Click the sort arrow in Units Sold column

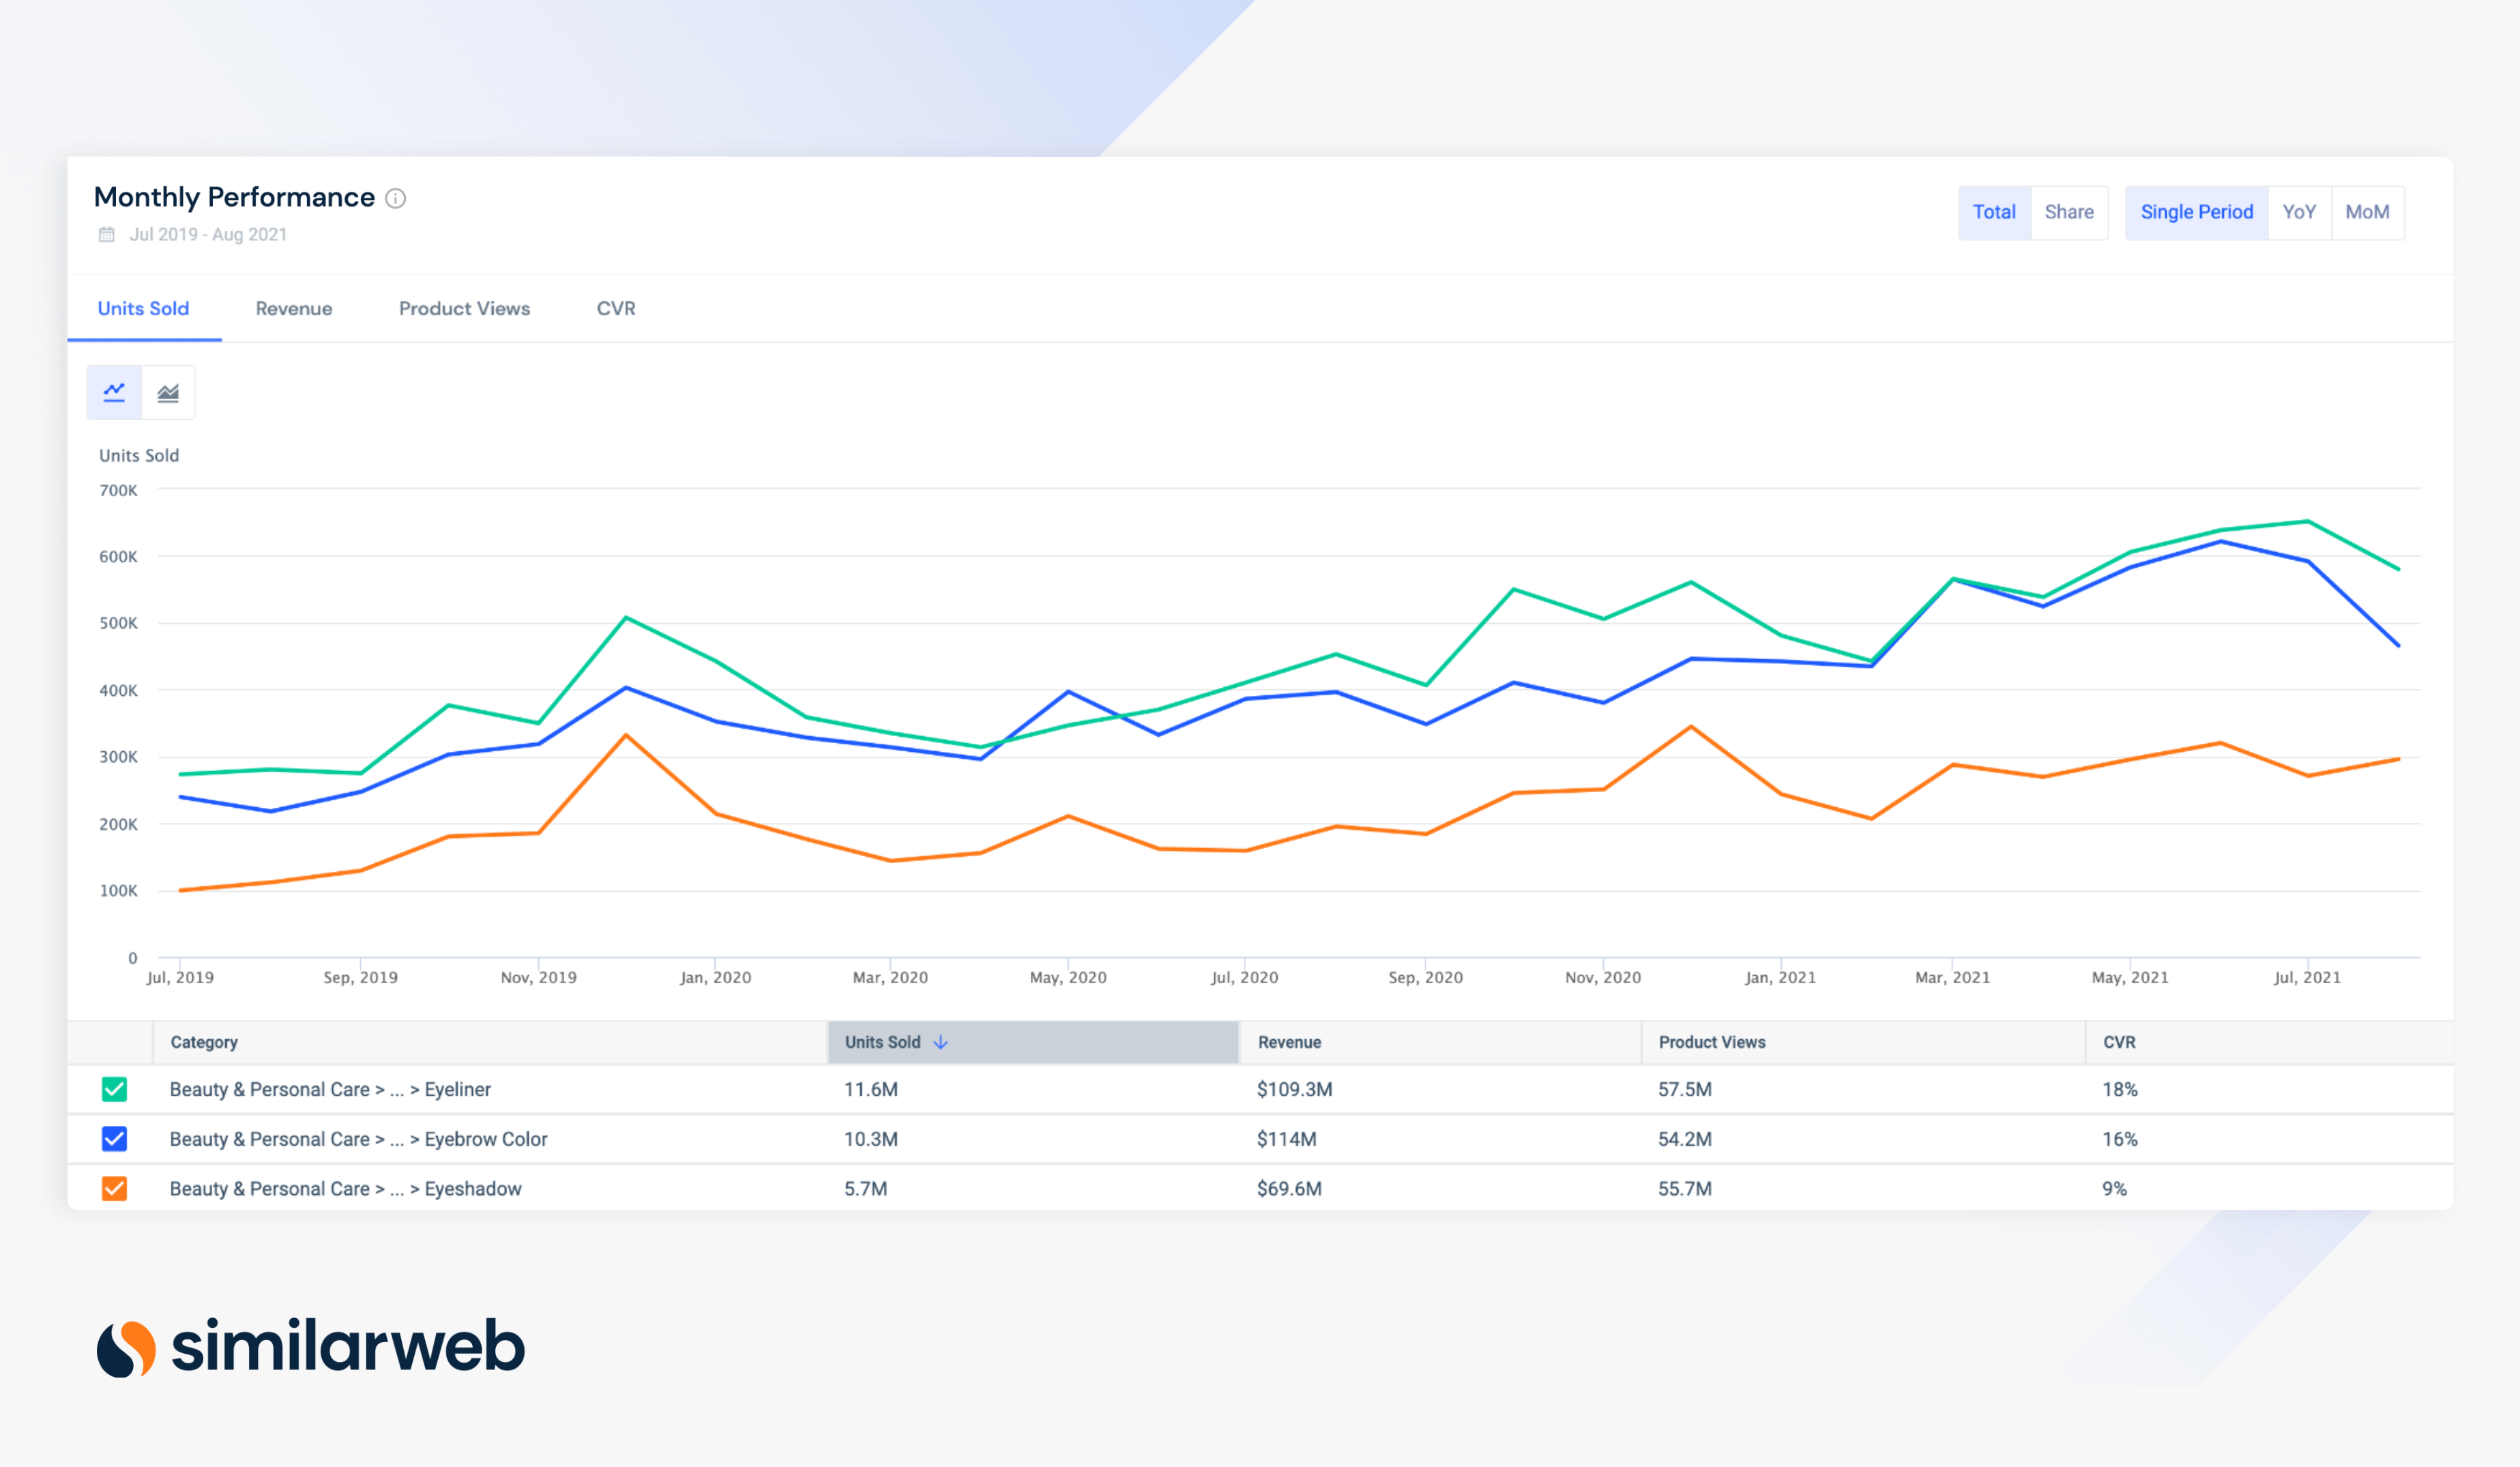(940, 1042)
